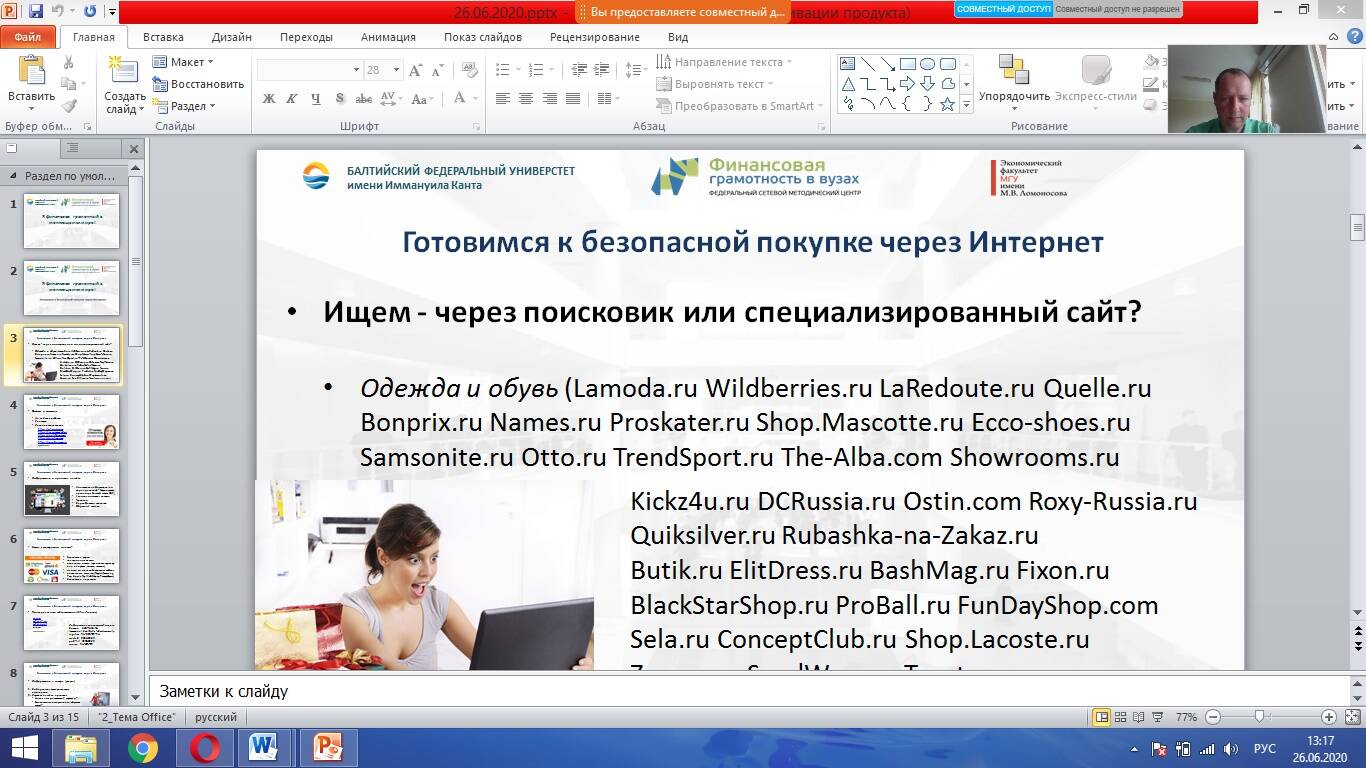
Task: Open the Макет layout dropdown
Action: 184,62
